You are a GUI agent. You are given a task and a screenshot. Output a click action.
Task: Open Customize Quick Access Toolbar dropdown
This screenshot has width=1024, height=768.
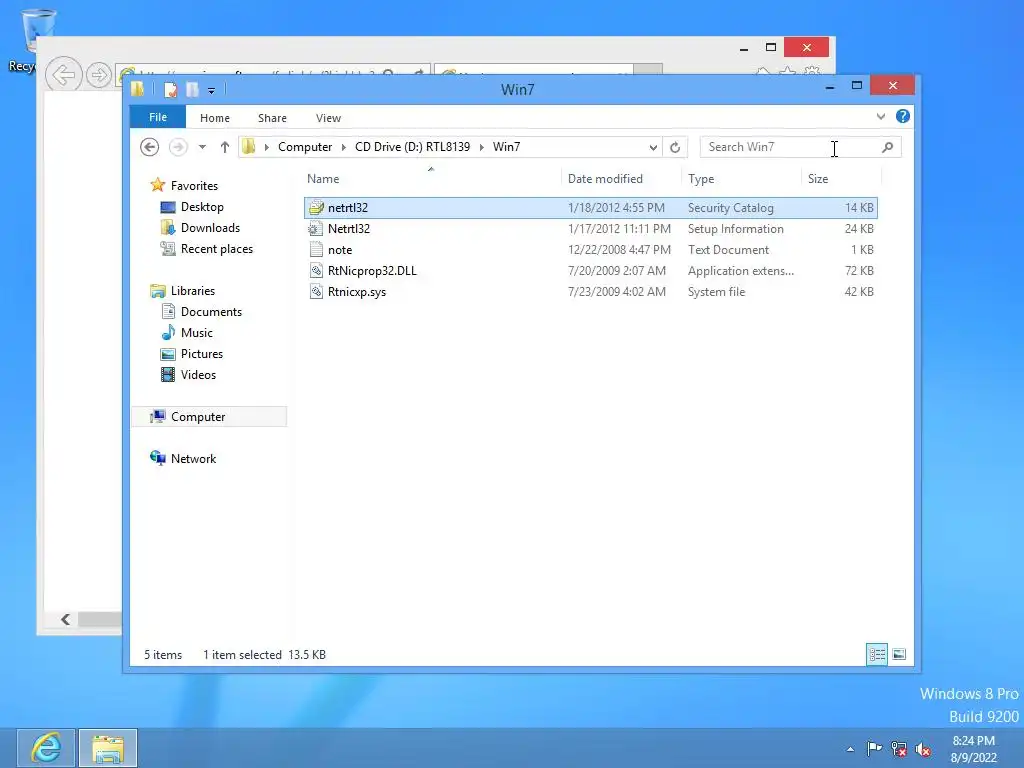[212, 91]
